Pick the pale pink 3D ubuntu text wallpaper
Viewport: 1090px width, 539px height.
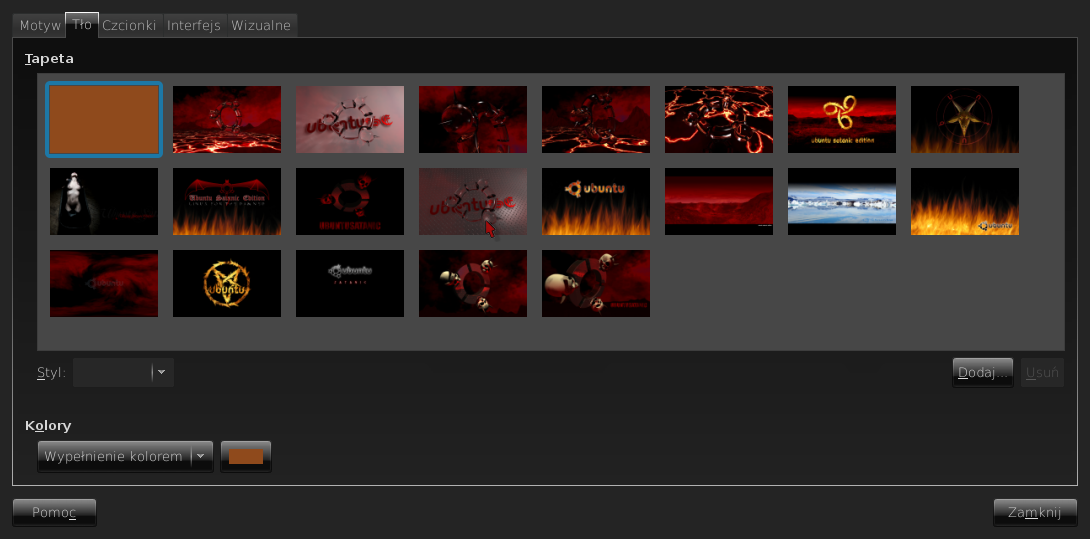pyautogui.click(x=350, y=119)
